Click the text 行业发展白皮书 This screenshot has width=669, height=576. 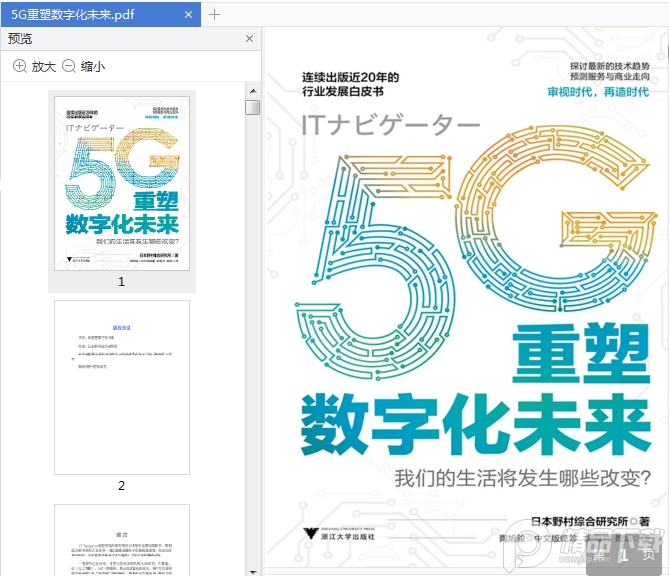(343, 91)
